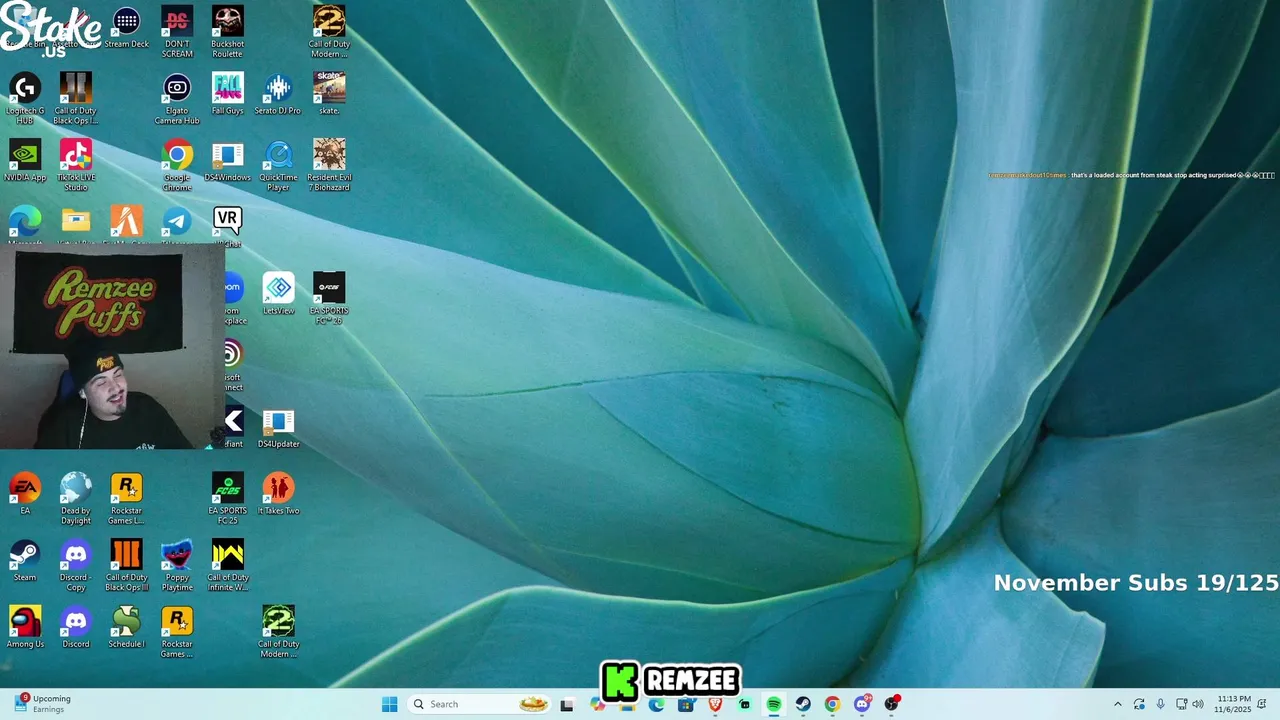Open Brave browser from the taskbar

click(x=715, y=704)
